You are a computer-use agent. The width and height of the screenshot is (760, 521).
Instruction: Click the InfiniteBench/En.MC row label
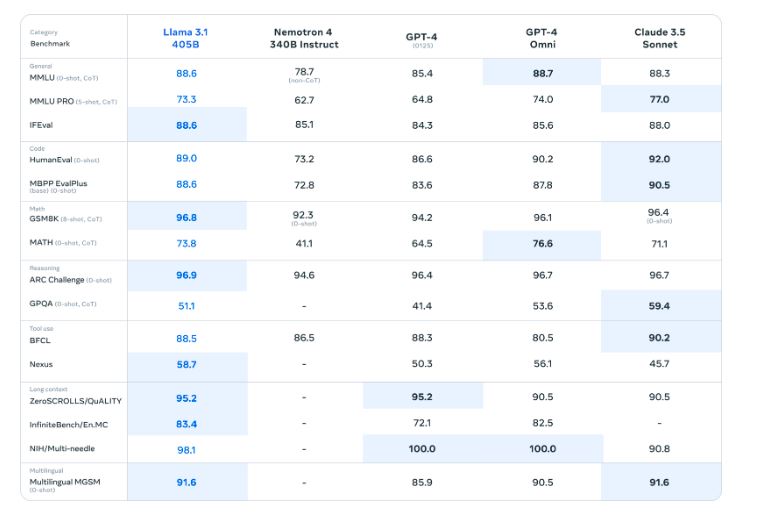(x=69, y=425)
